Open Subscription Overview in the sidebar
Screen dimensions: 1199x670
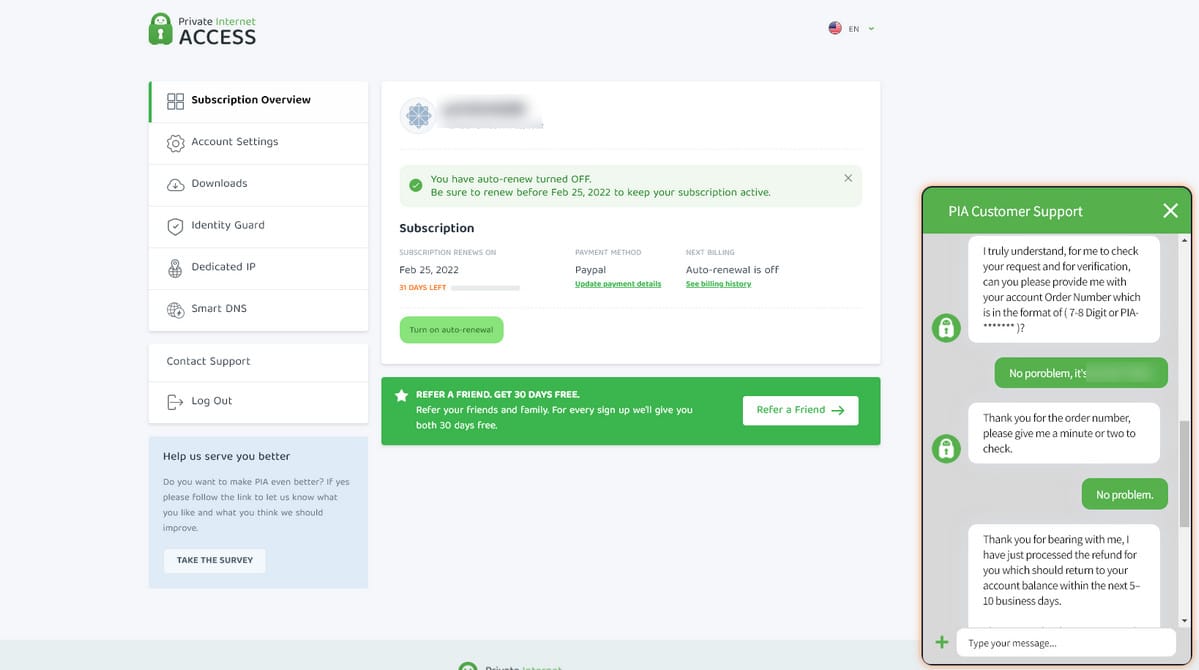pyautogui.click(x=258, y=101)
